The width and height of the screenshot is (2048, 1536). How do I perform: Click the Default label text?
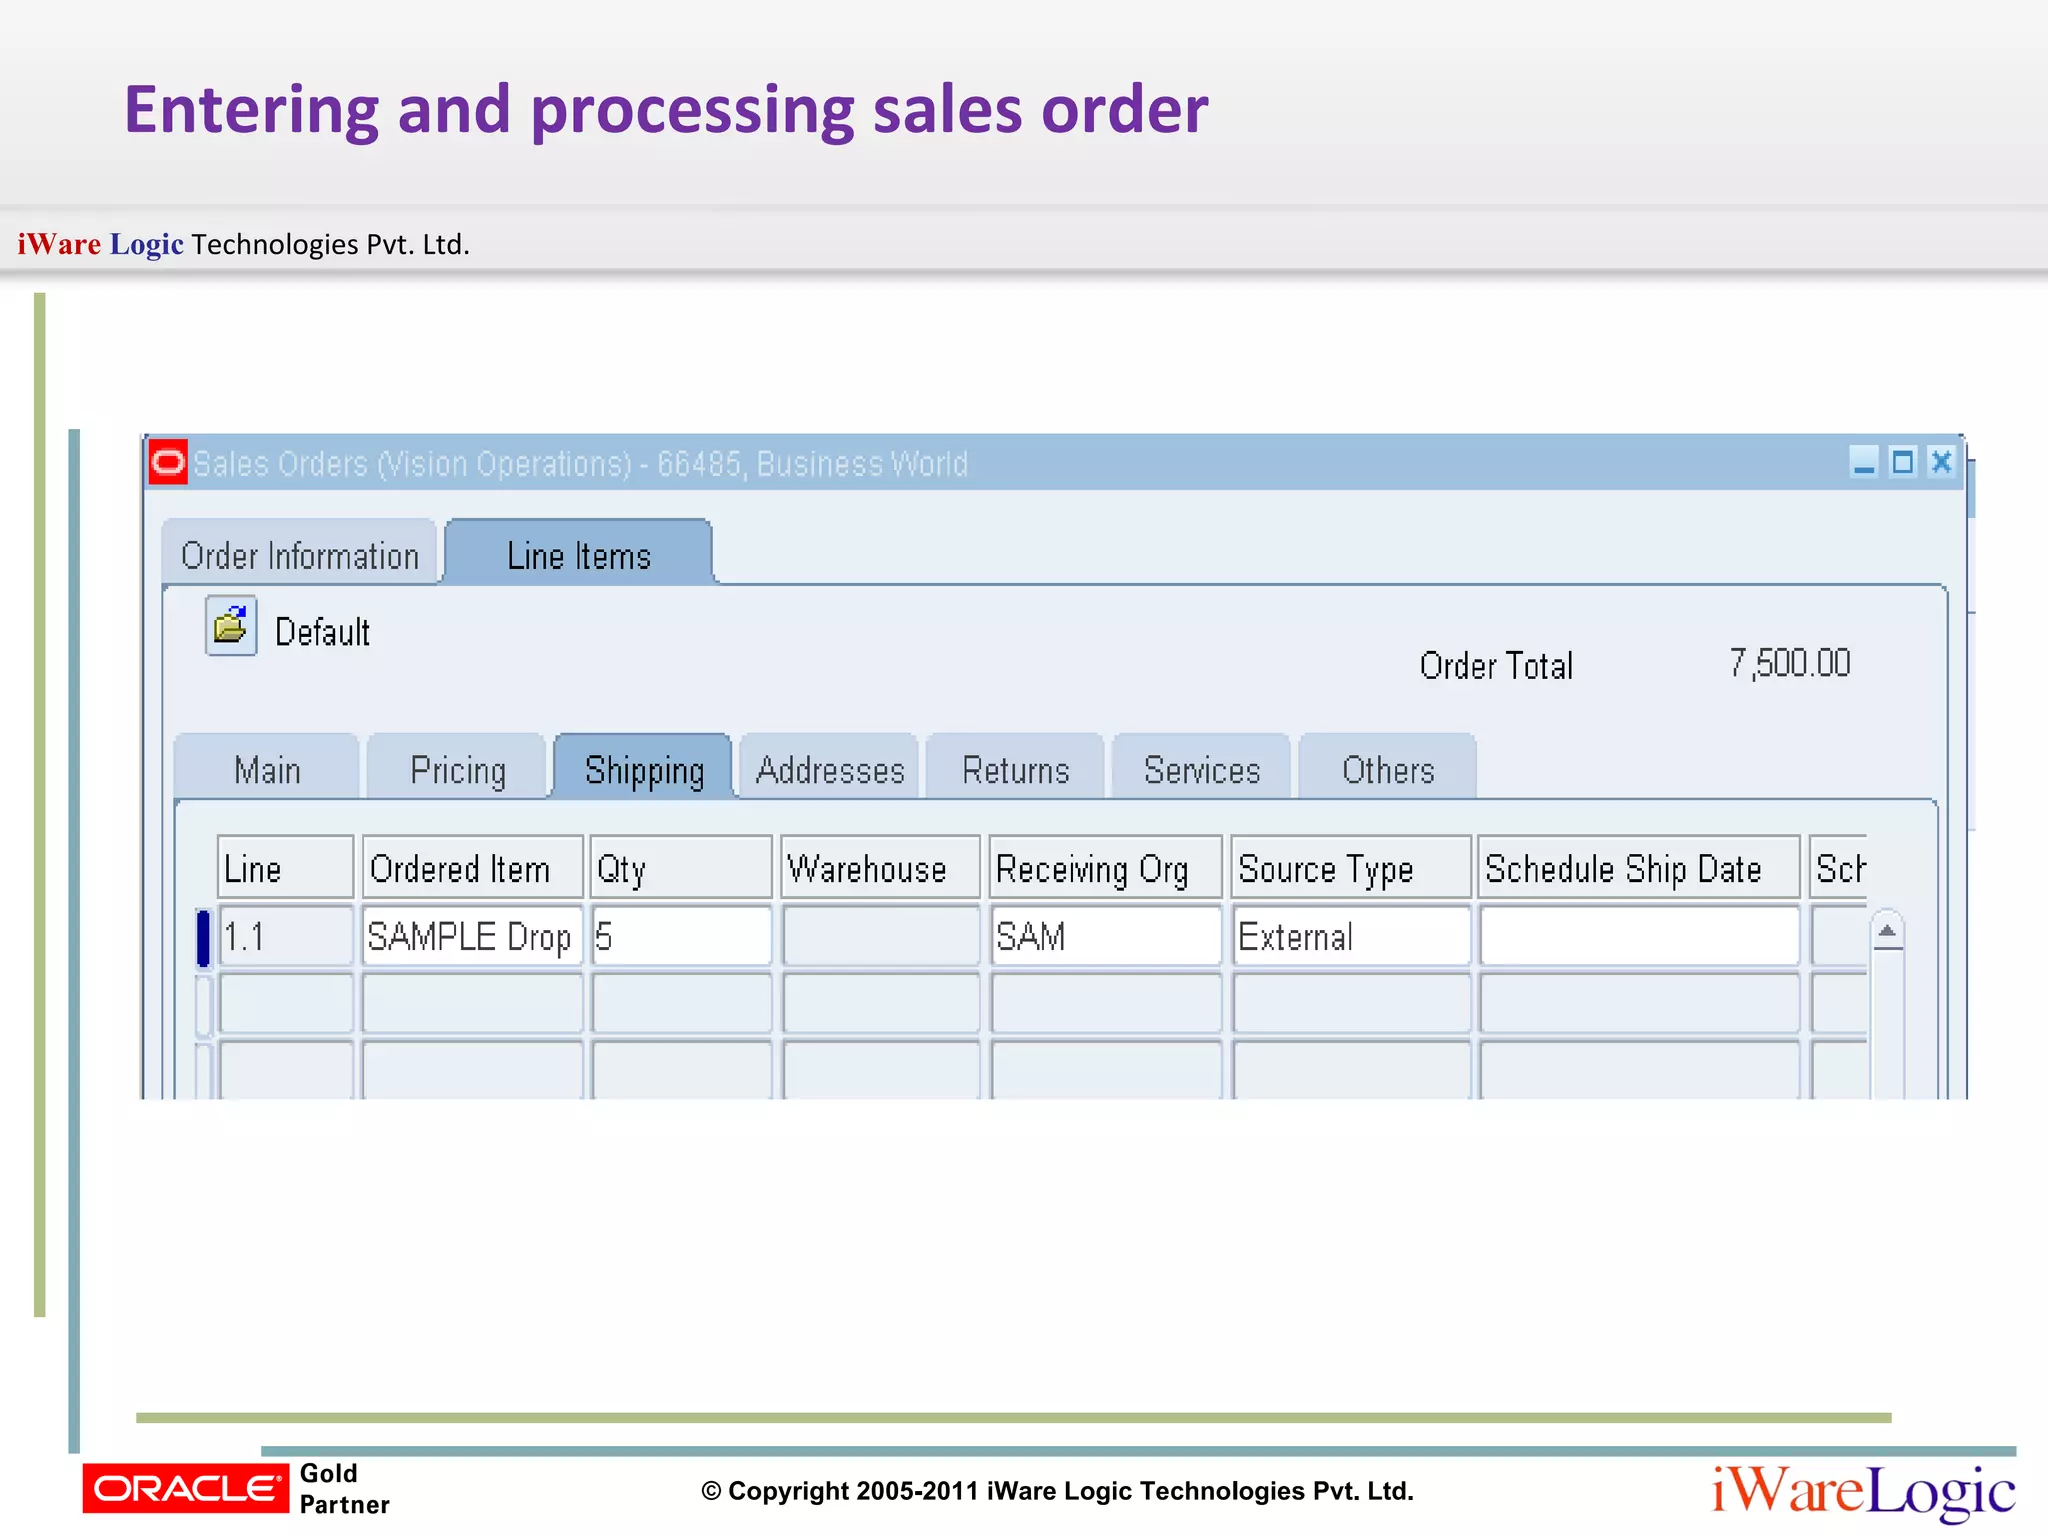coord(322,632)
